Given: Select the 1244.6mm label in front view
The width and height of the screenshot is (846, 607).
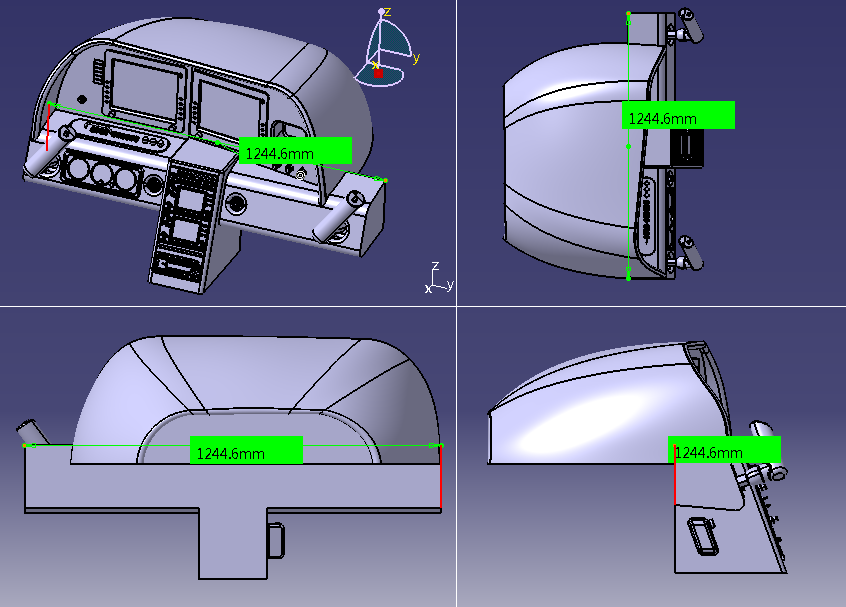Looking at the screenshot, I should coord(246,450).
